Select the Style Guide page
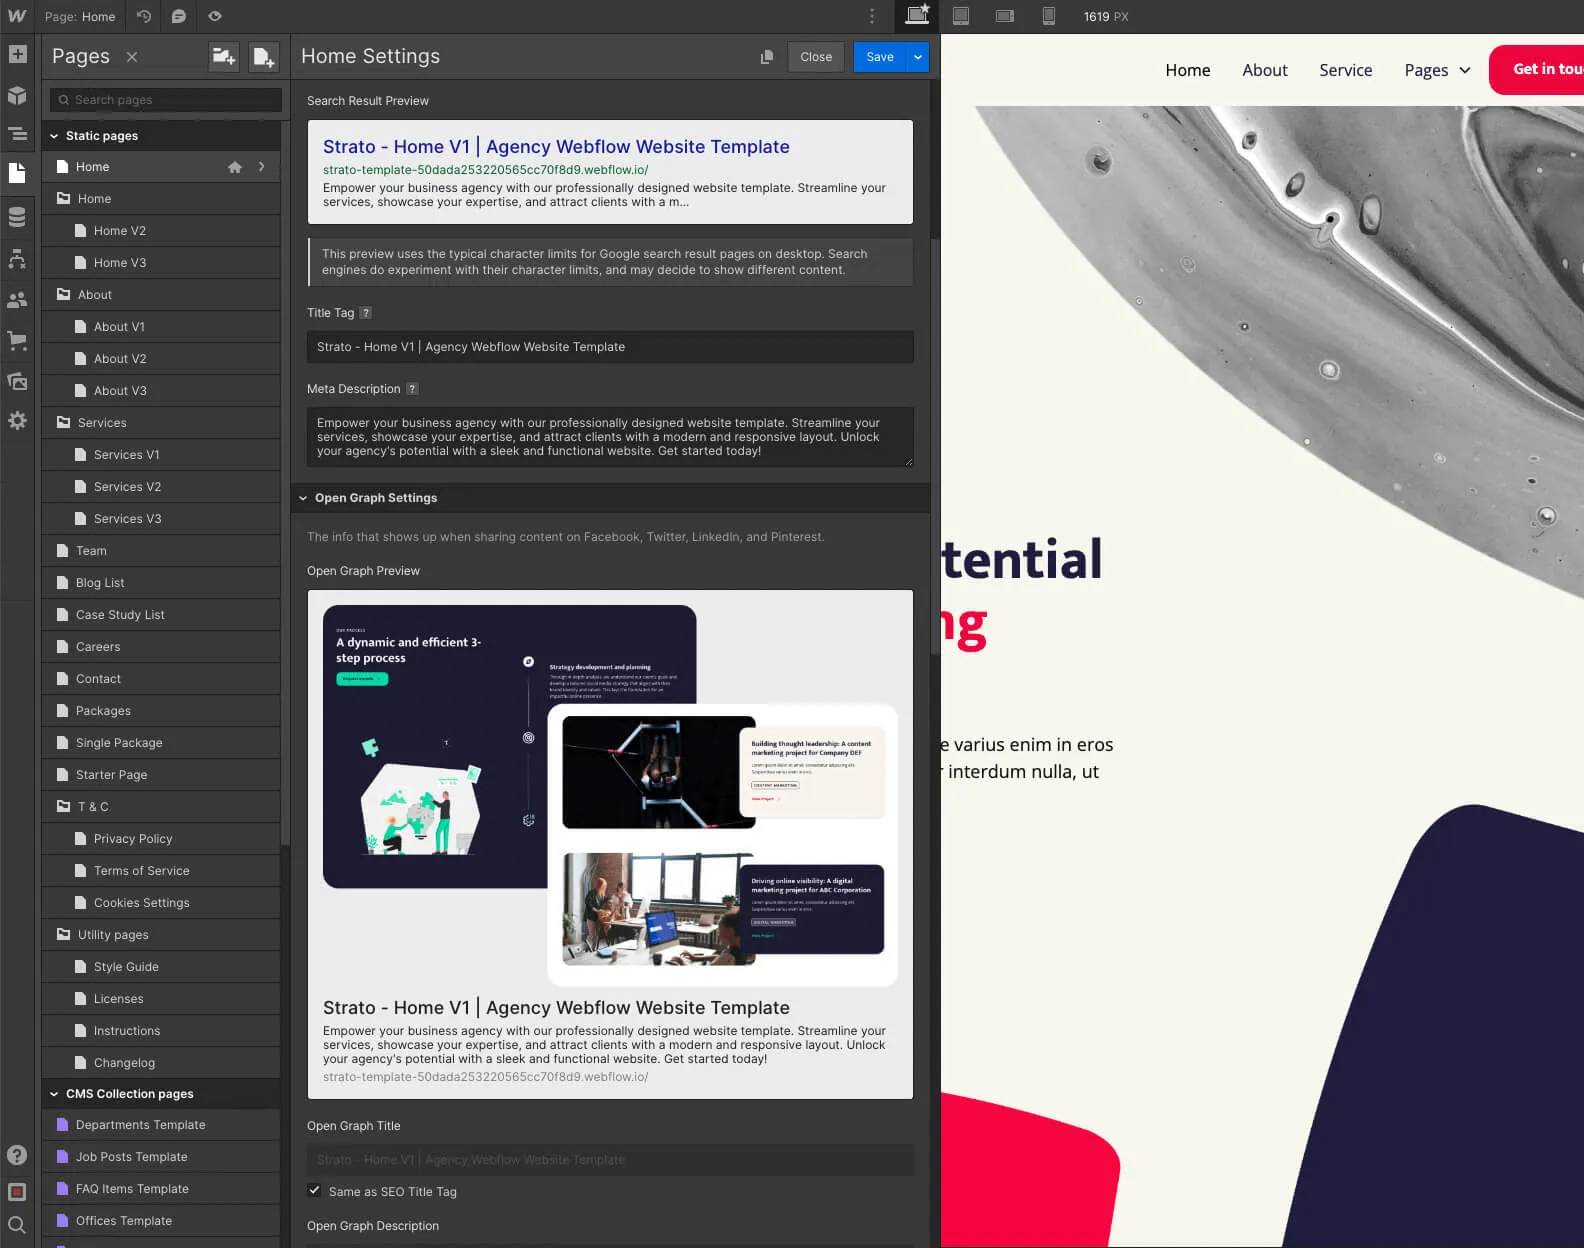Screen dimensions: 1584x1248 click(x=161, y=967)
